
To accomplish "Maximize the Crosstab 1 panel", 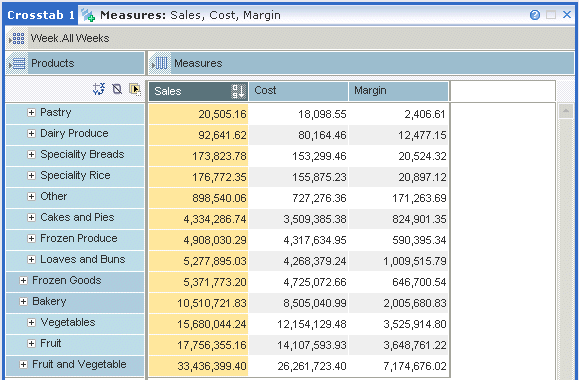I will (x=551, y=15).
